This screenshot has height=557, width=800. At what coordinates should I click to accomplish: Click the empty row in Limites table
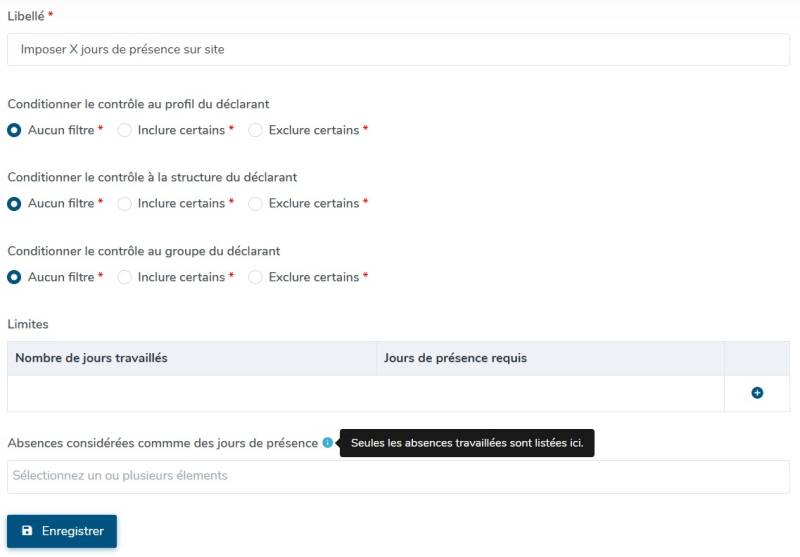365,393
